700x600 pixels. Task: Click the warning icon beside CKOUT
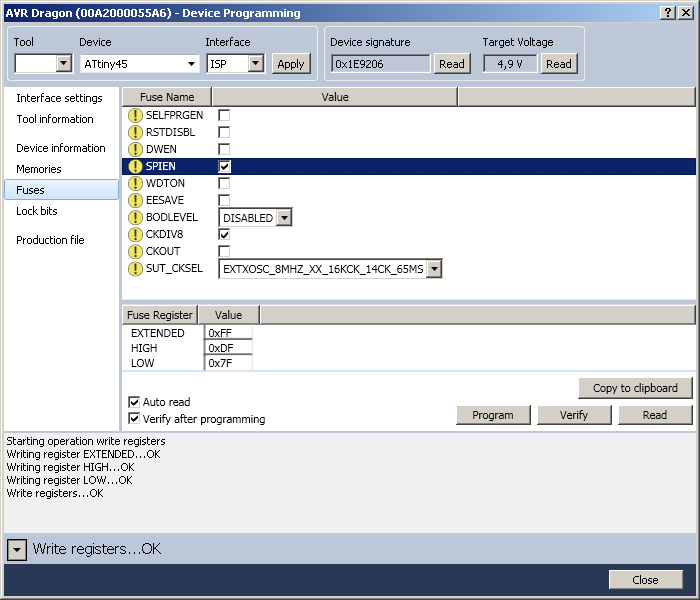[135, 251]
